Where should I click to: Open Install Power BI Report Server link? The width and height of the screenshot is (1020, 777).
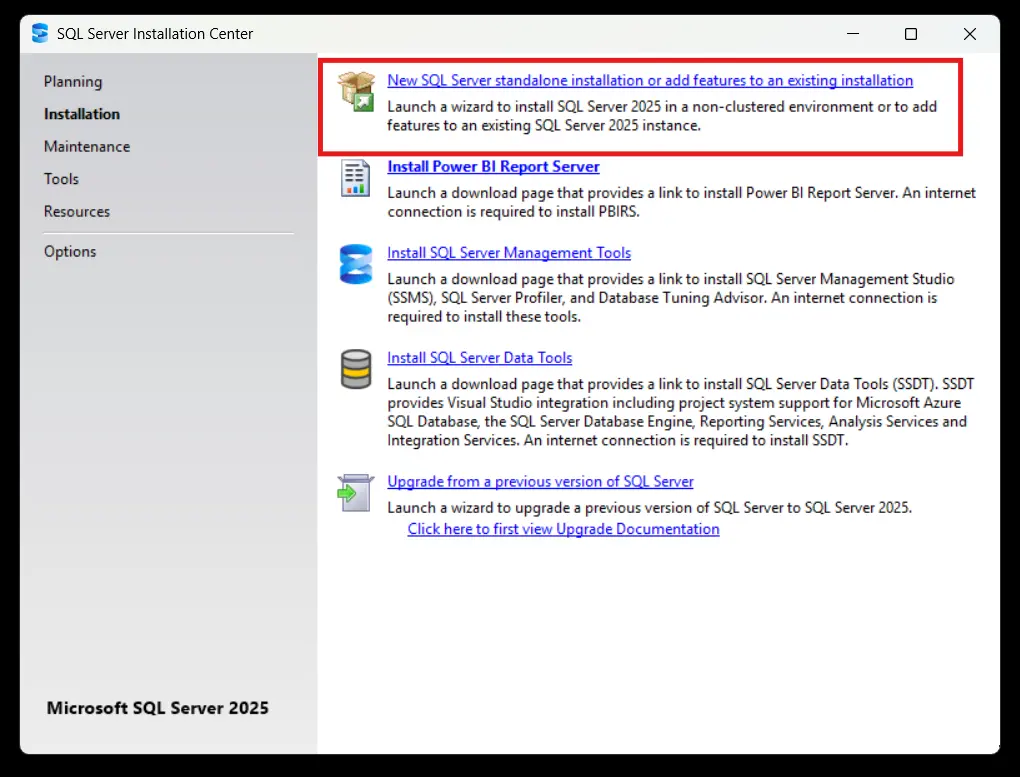pyautogui.click(x=493, y=167)
